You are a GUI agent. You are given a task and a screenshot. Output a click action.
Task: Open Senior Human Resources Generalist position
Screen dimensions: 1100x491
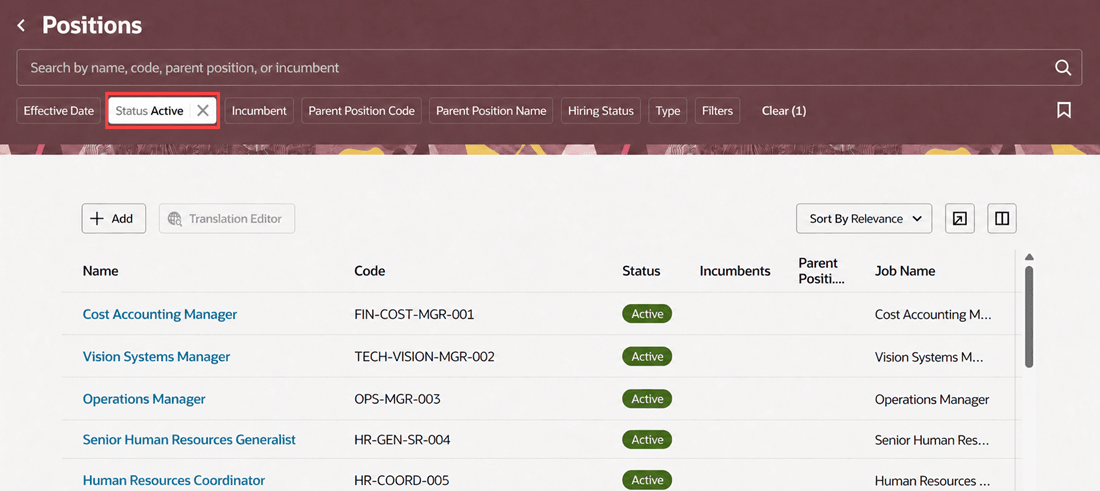tap(189, 440)
